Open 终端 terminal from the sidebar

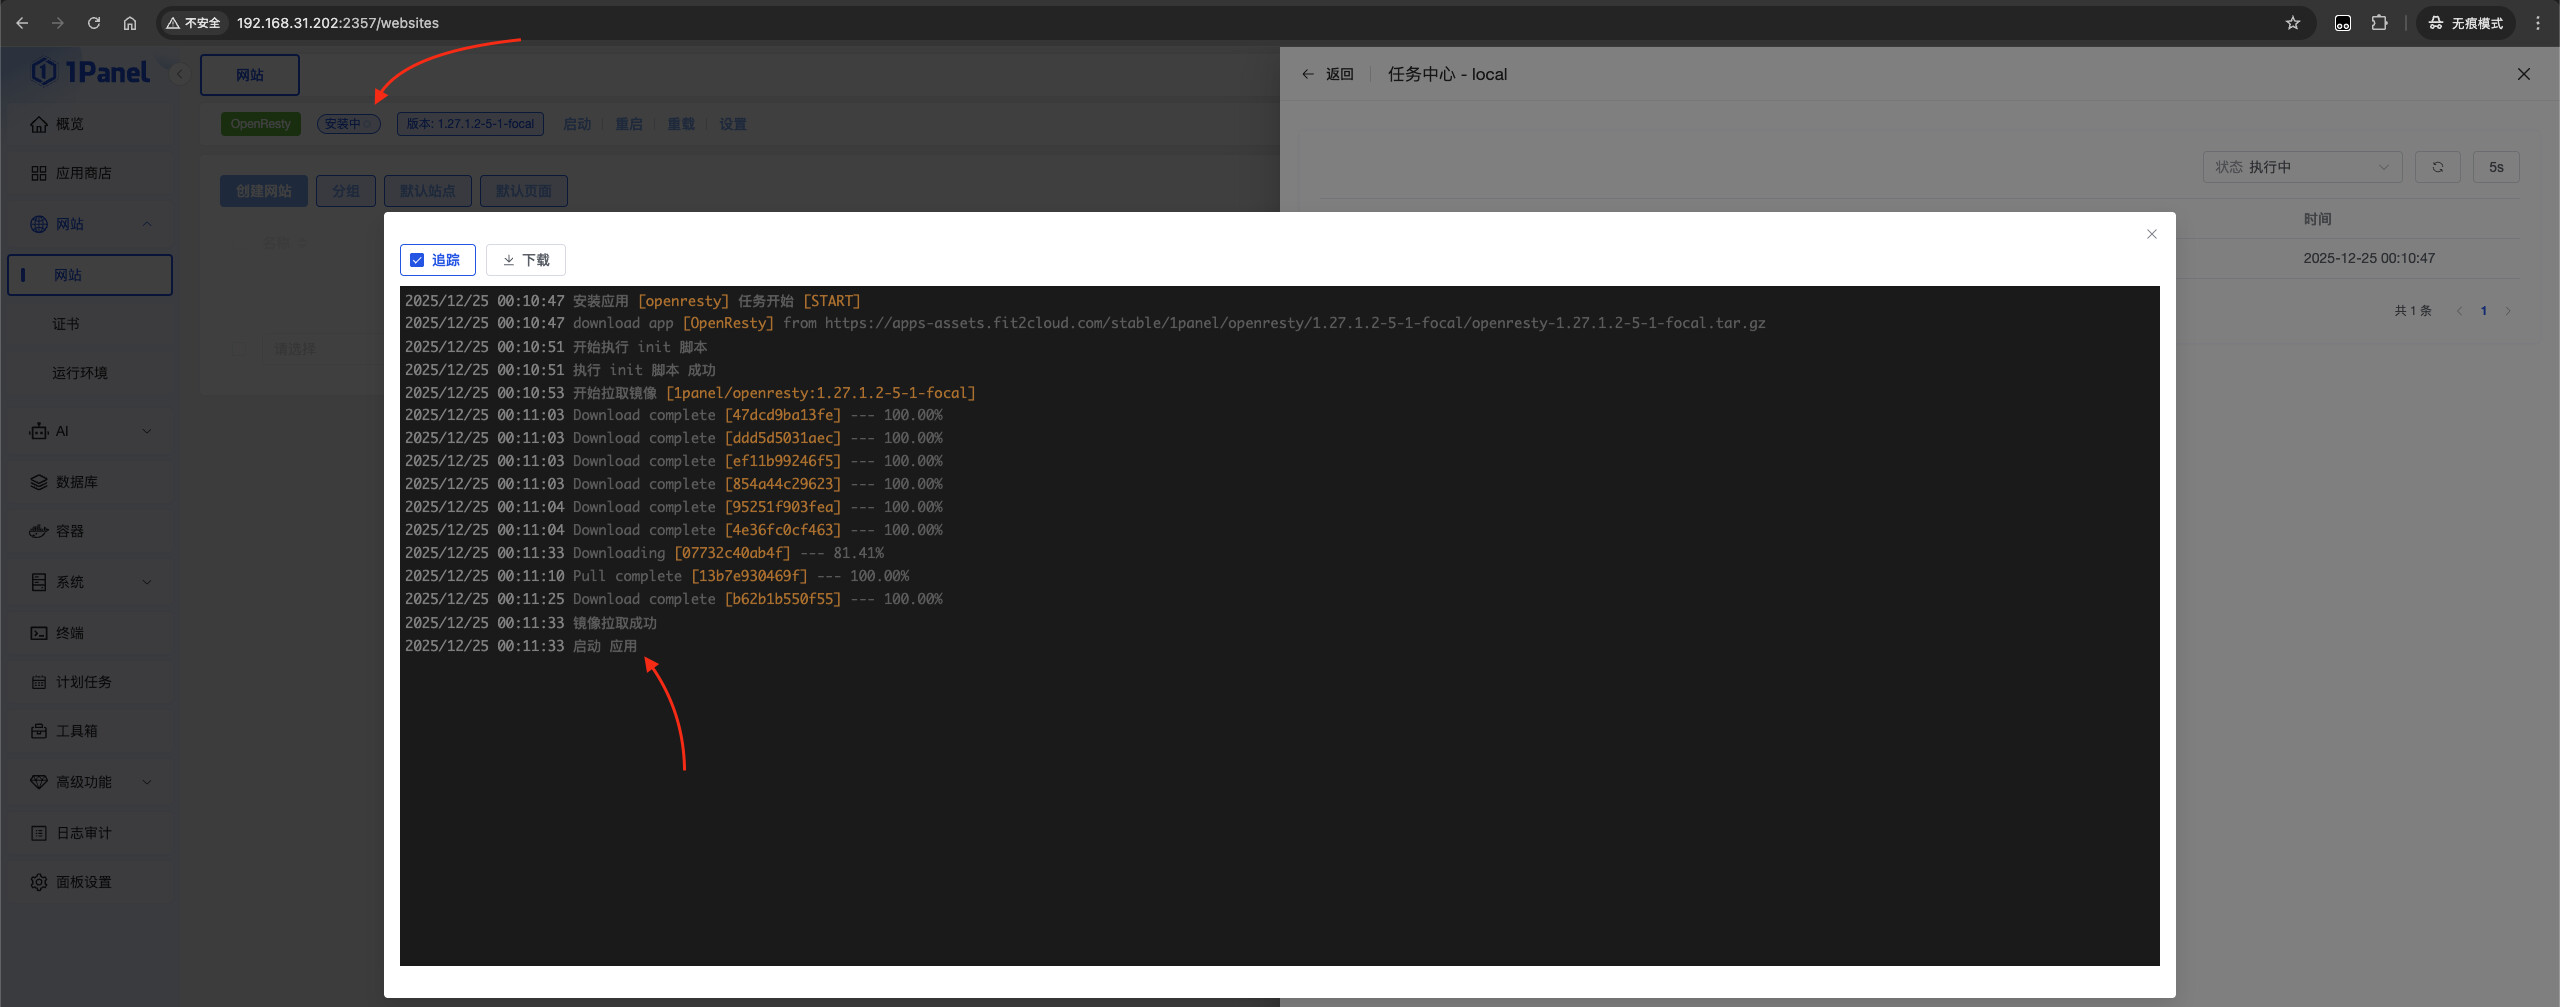tap(70, 633)
